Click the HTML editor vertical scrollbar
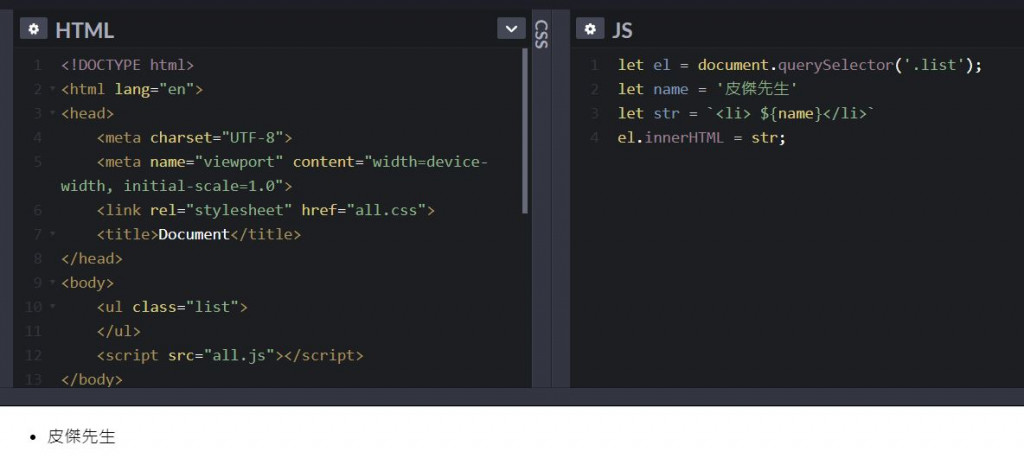 (525, 131)
